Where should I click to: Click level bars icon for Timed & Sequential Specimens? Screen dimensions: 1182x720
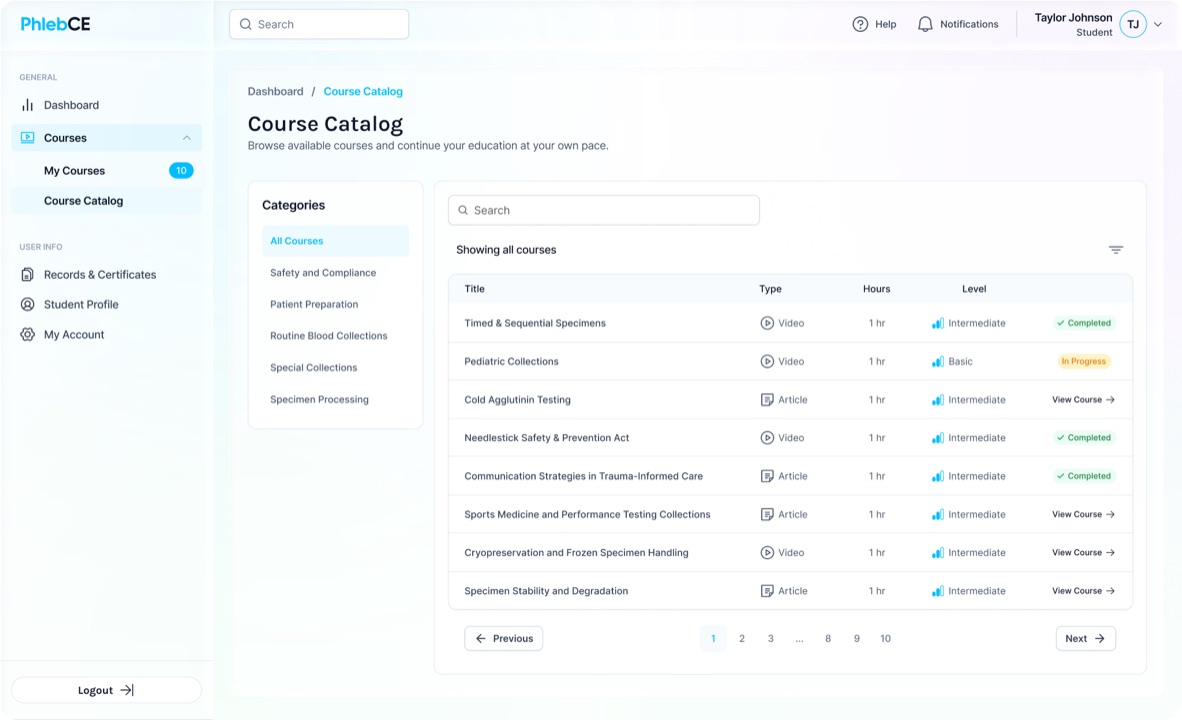(937, 323)
